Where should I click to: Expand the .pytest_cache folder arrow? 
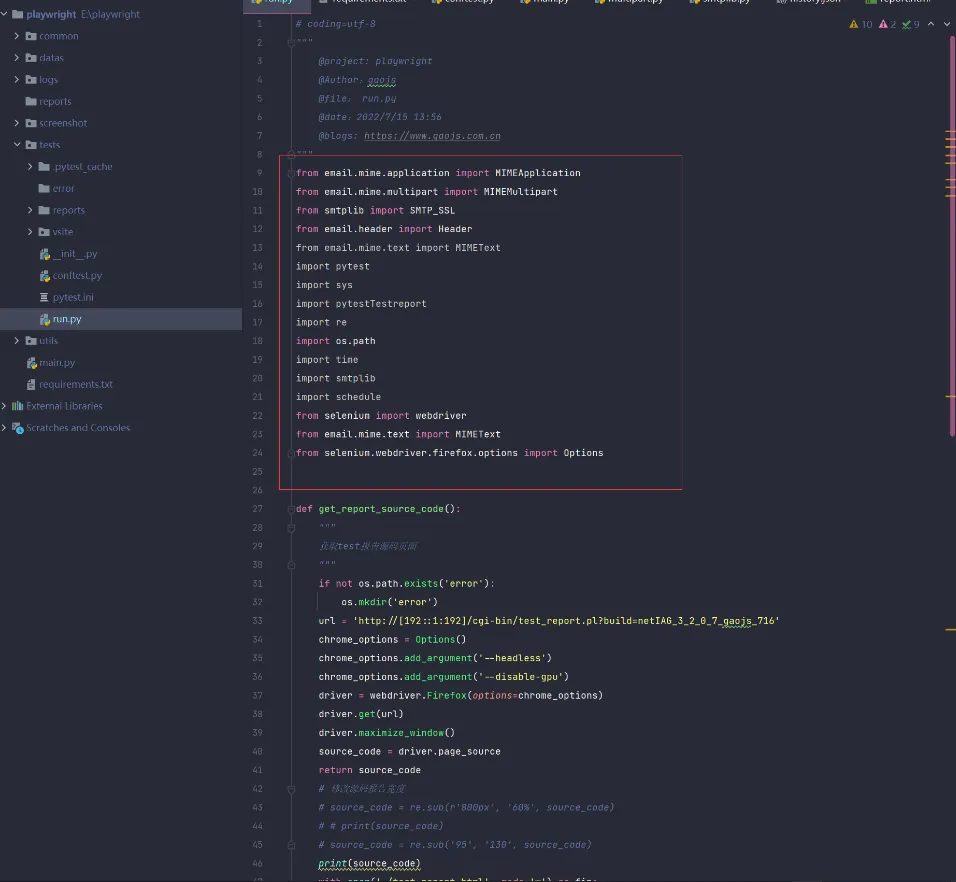coord(30,166)
